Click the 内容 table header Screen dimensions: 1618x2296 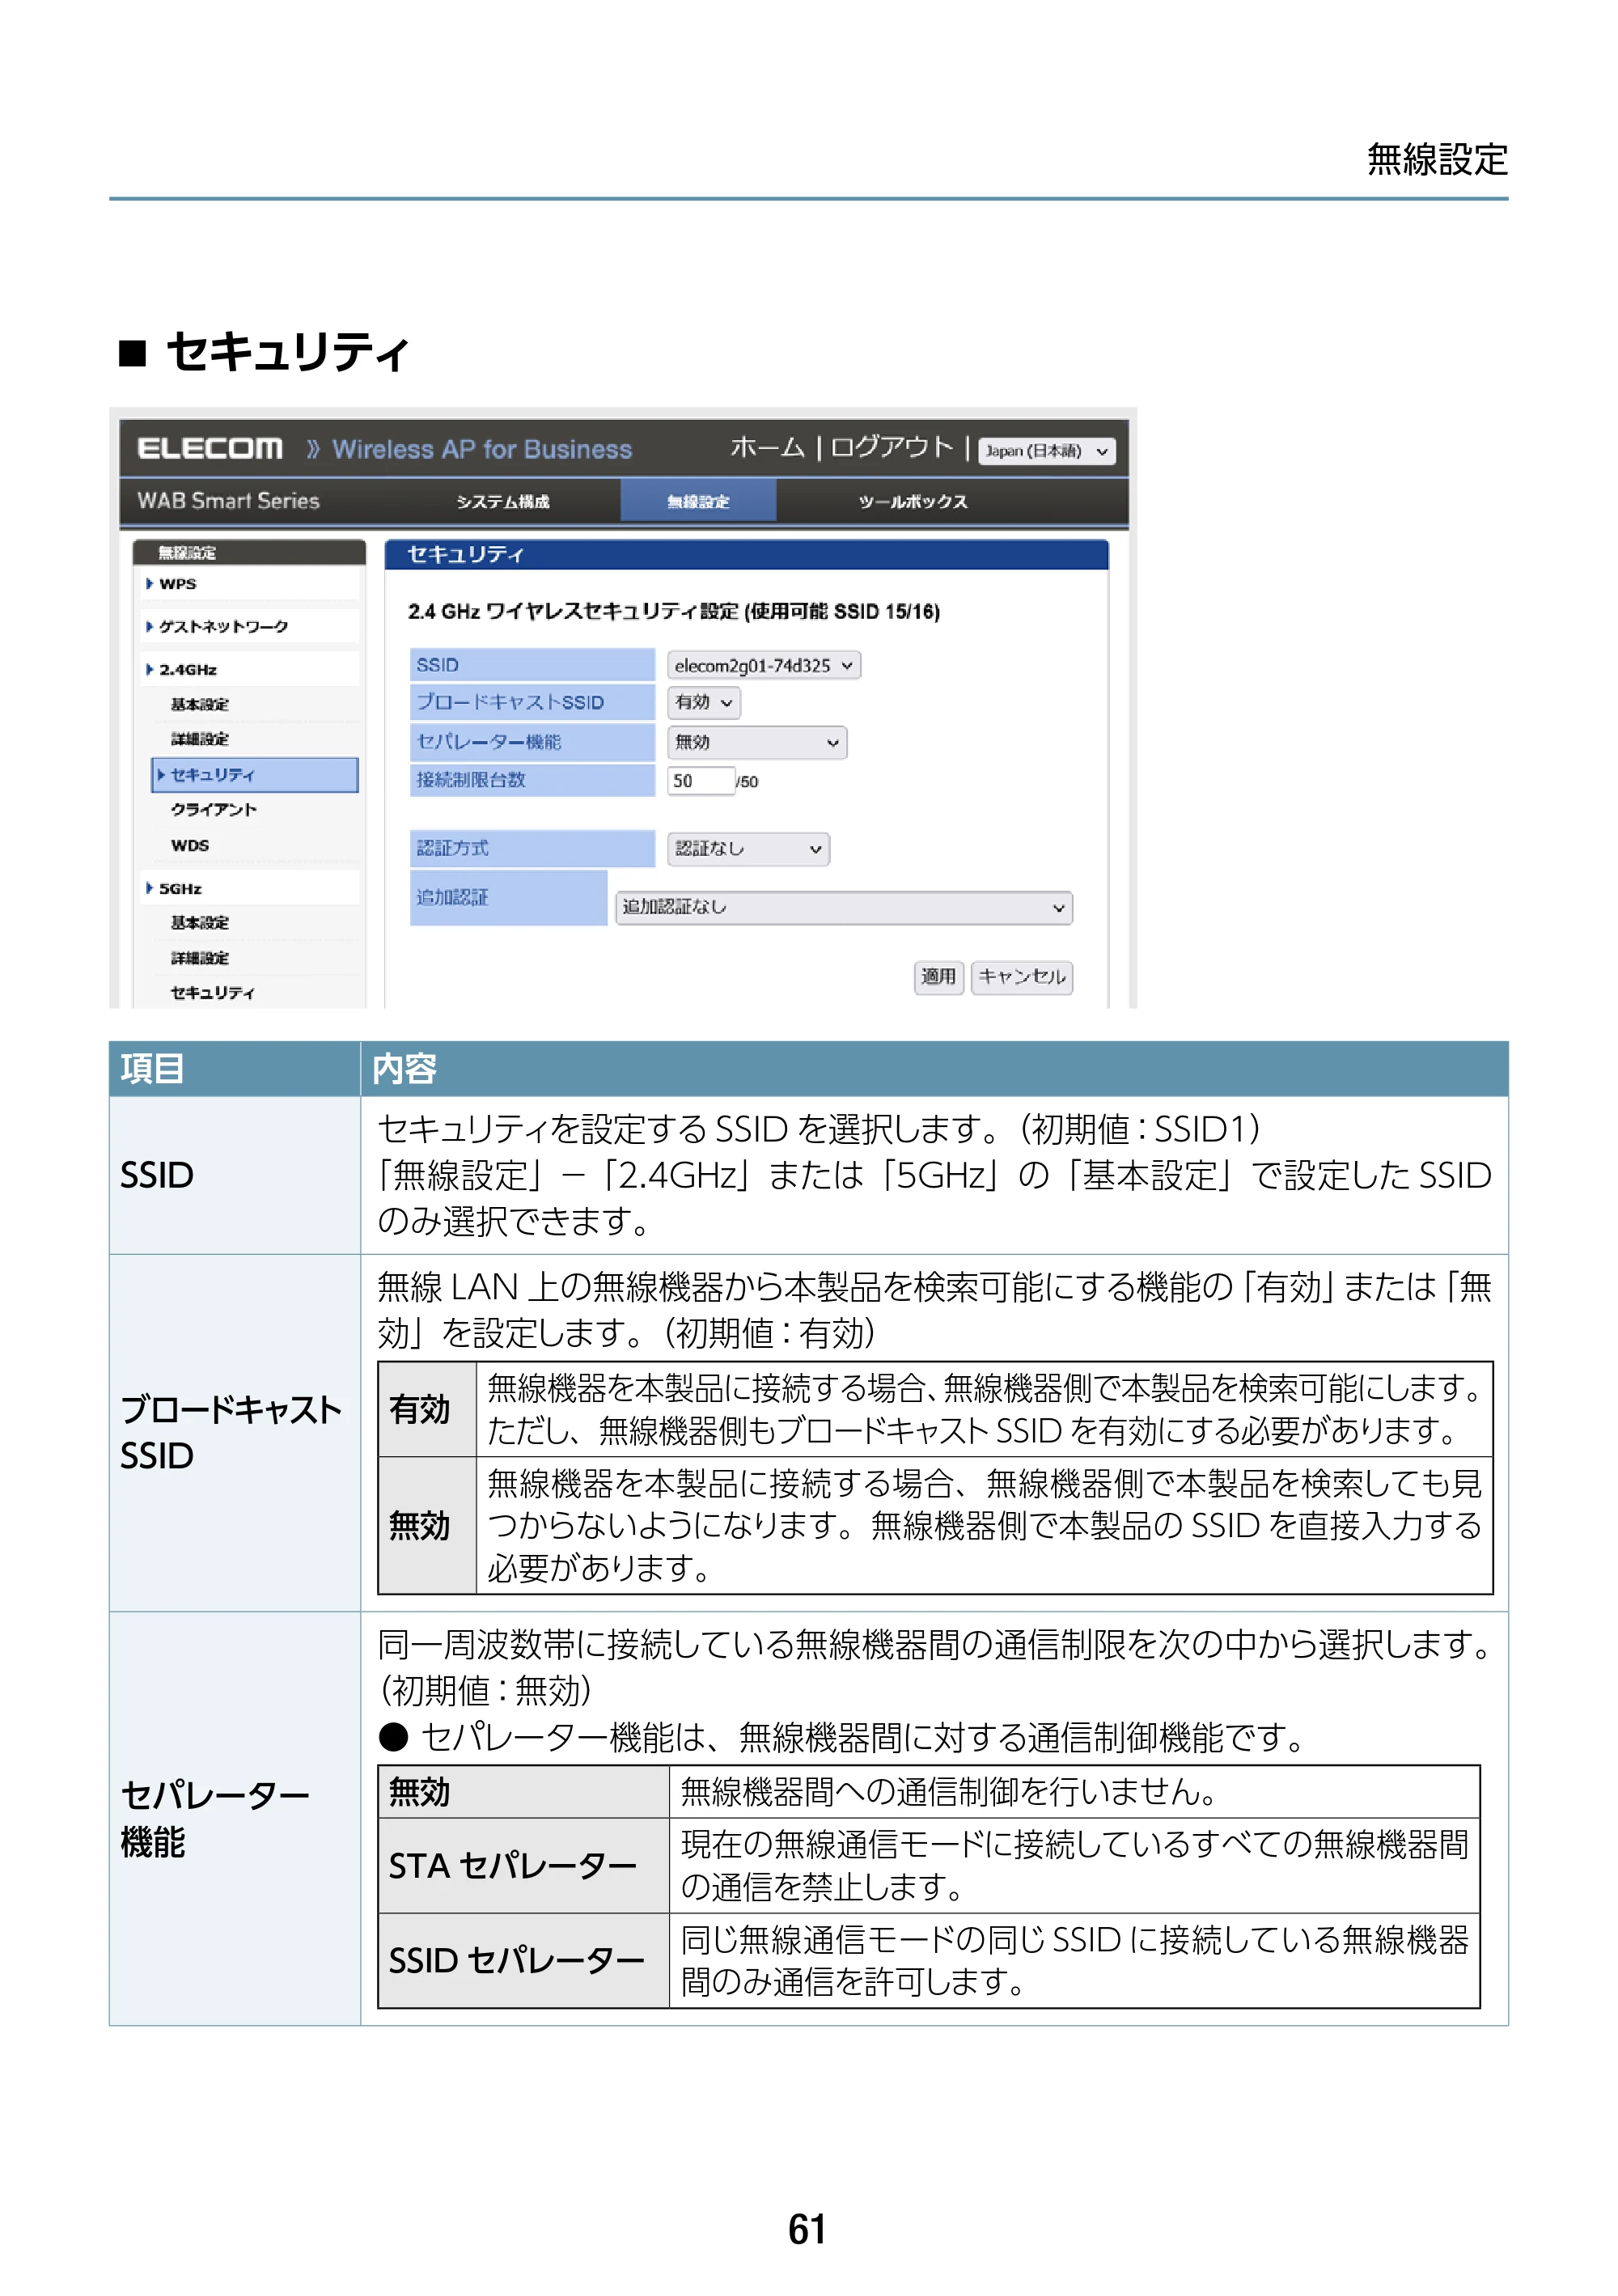[x=934, y=1068]
